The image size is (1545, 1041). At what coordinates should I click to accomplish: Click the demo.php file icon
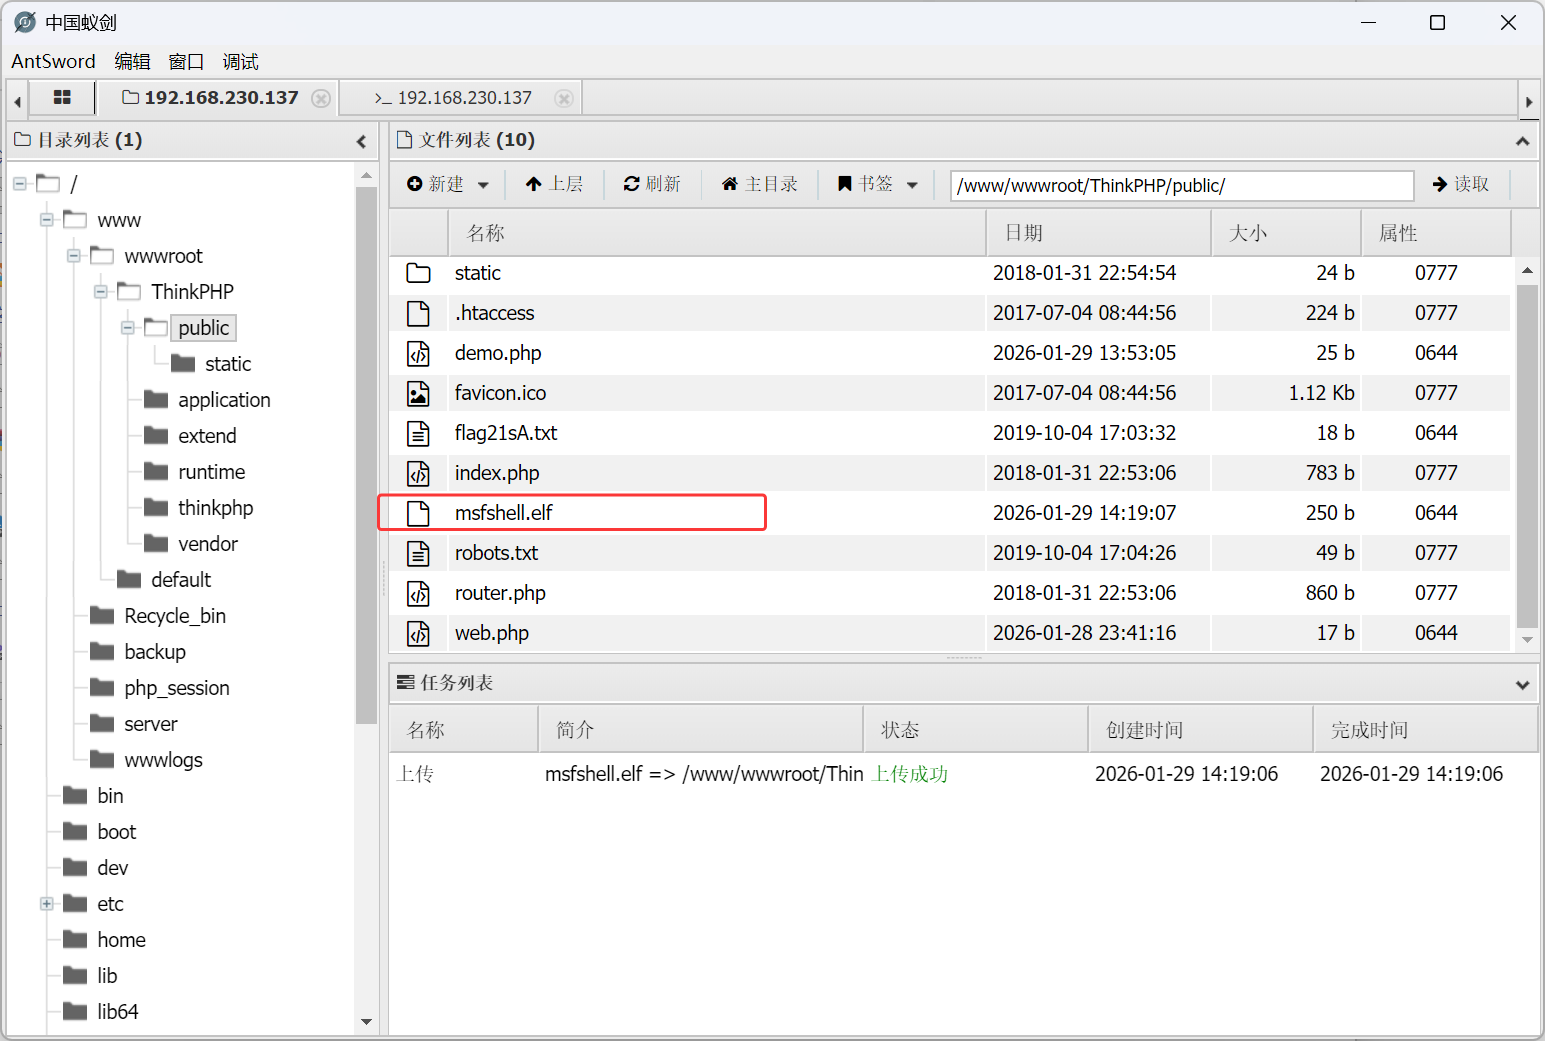tap(418, 353)
